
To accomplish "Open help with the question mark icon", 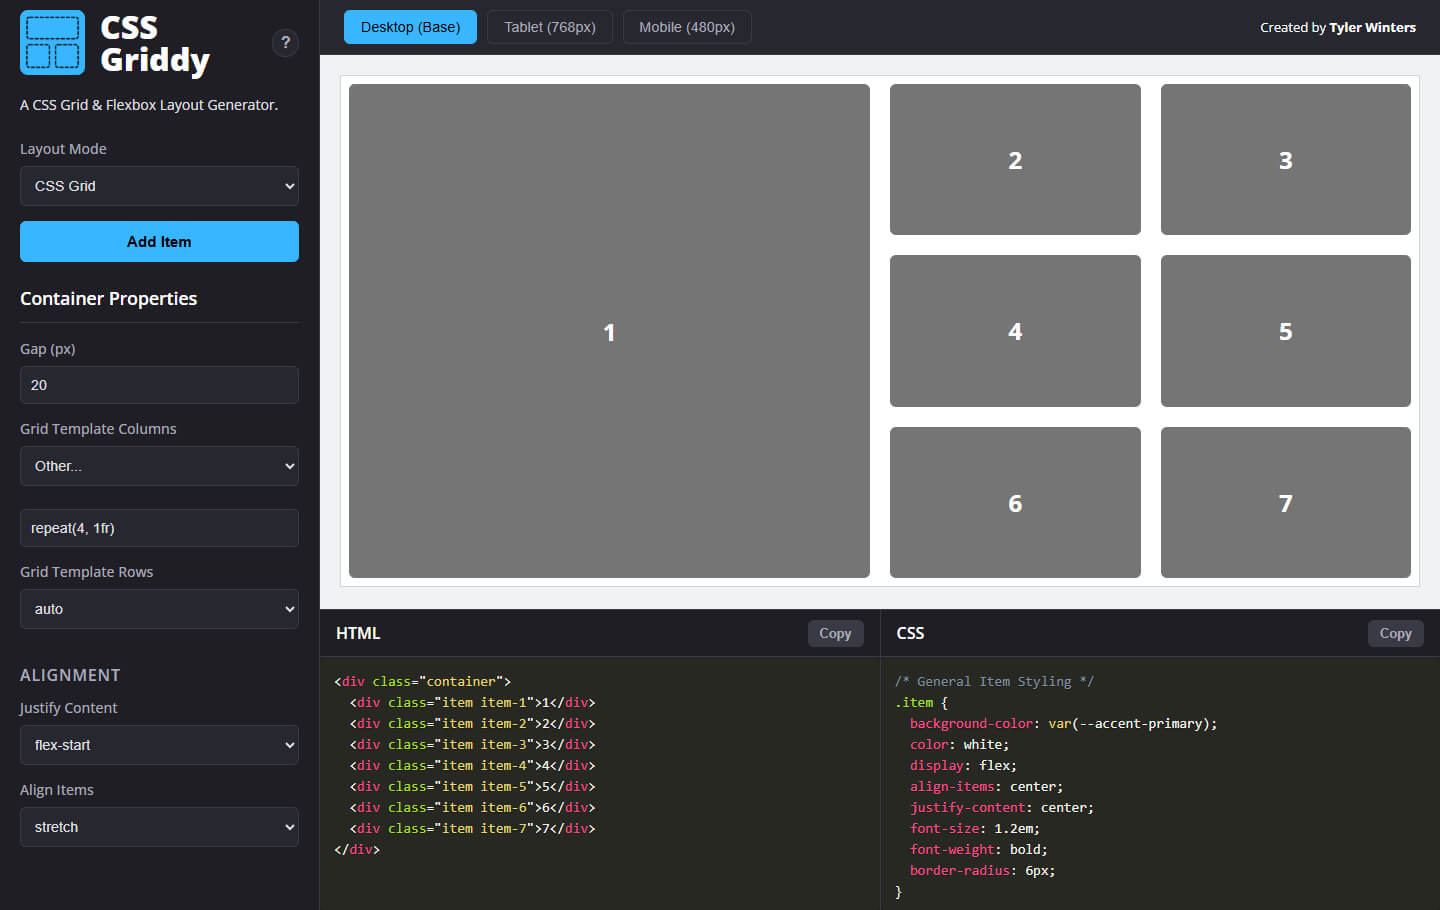I will point(285,43).
